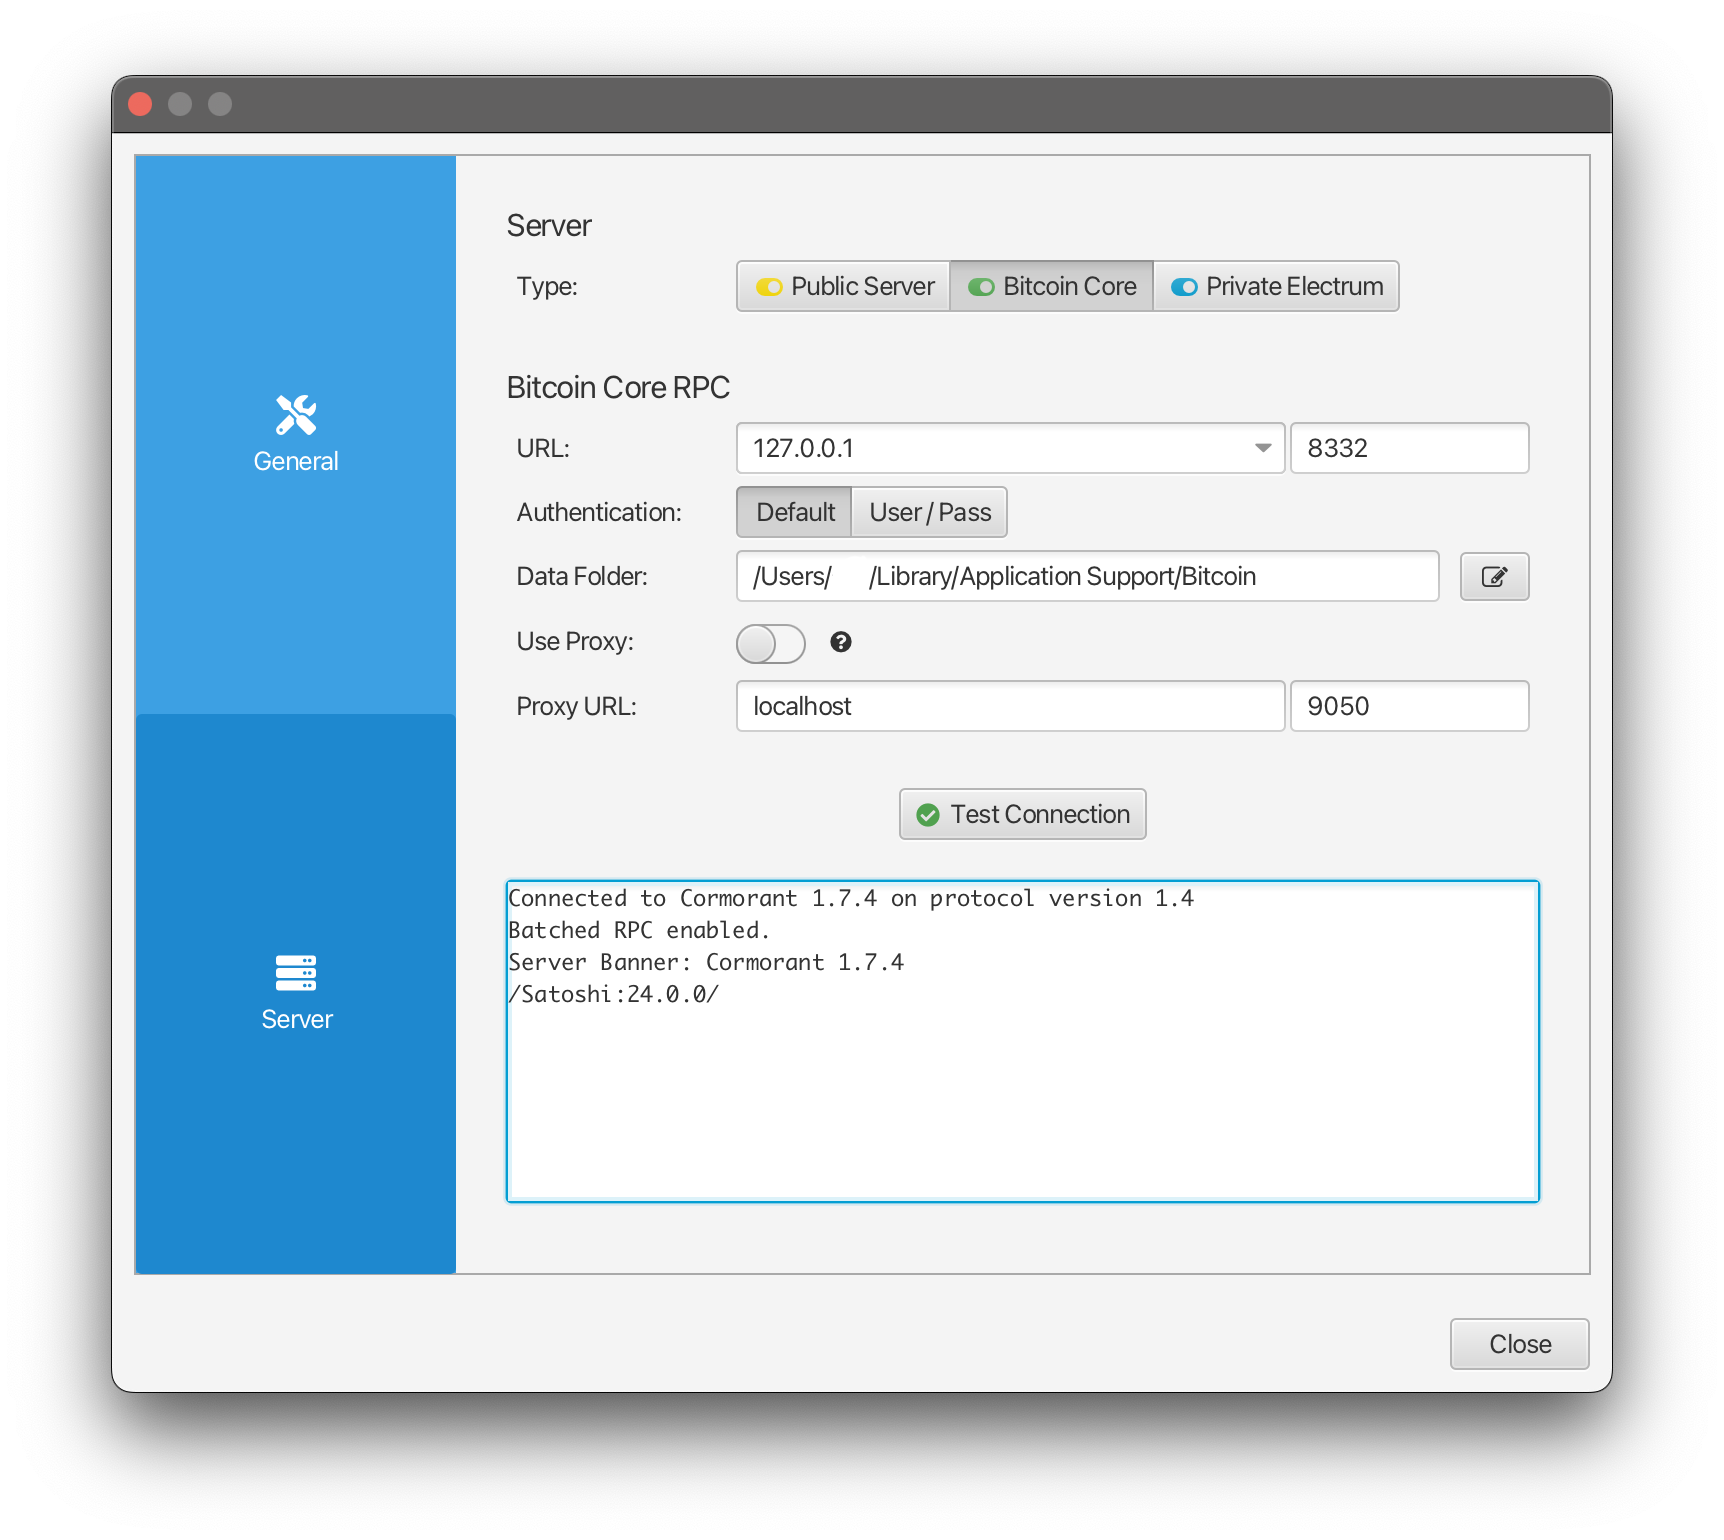Viewport: 1724px width, 1540px height.
Task: Select the Bitcoin Core server type
Action: point(1050,286)
